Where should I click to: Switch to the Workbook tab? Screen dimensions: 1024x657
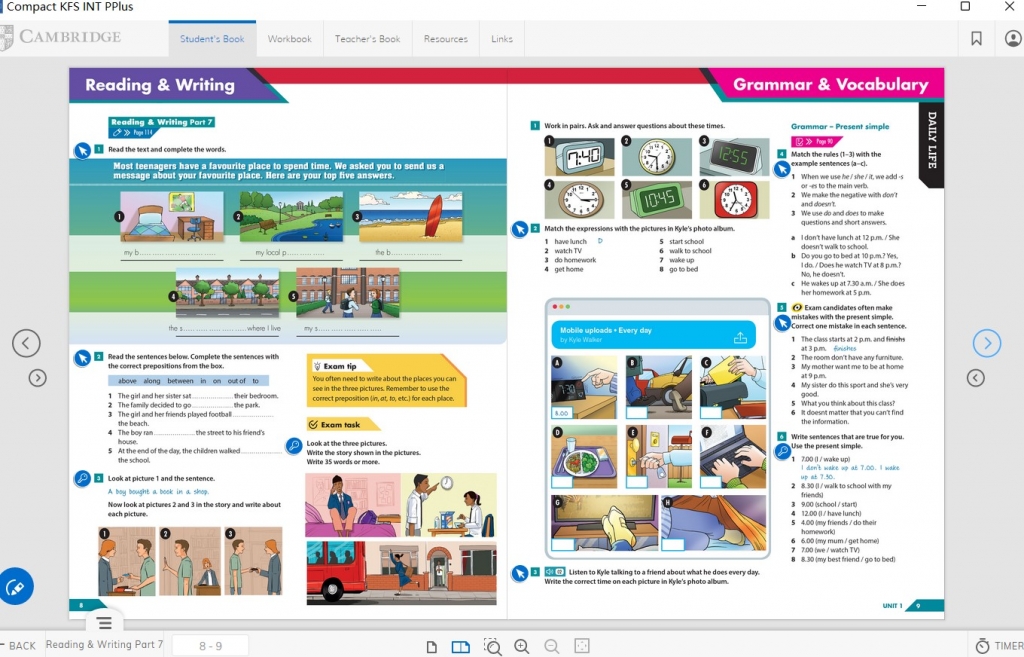(289, 39)
